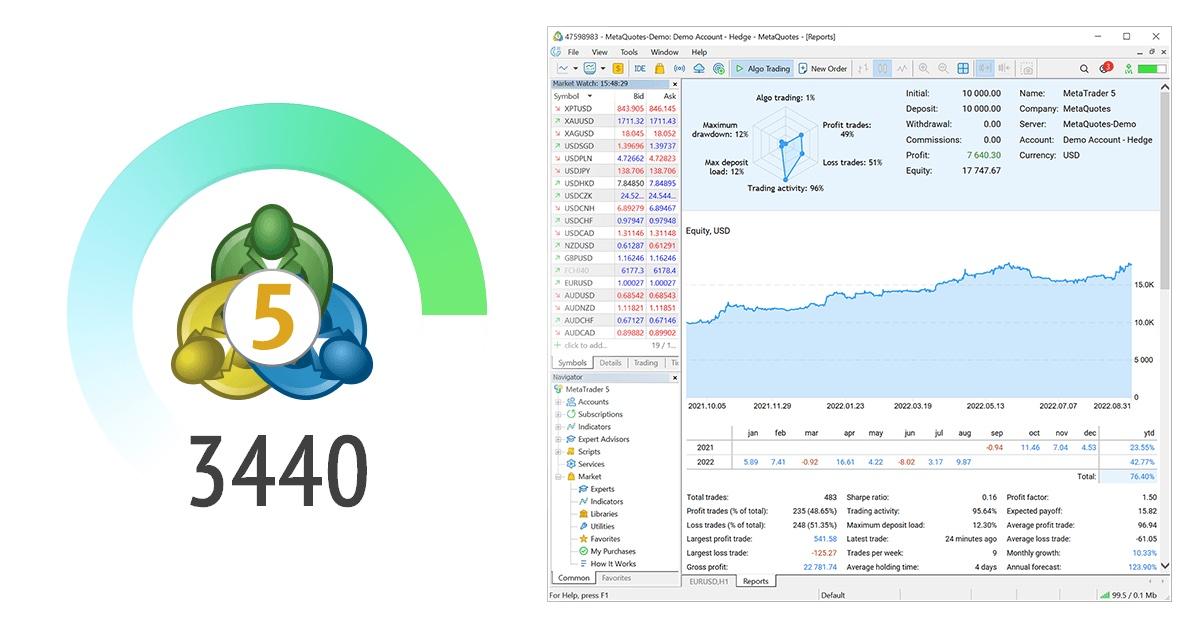1200x628 pixels.
Task: Expand the Expert Advisors tree node
Action: point(559,439)
